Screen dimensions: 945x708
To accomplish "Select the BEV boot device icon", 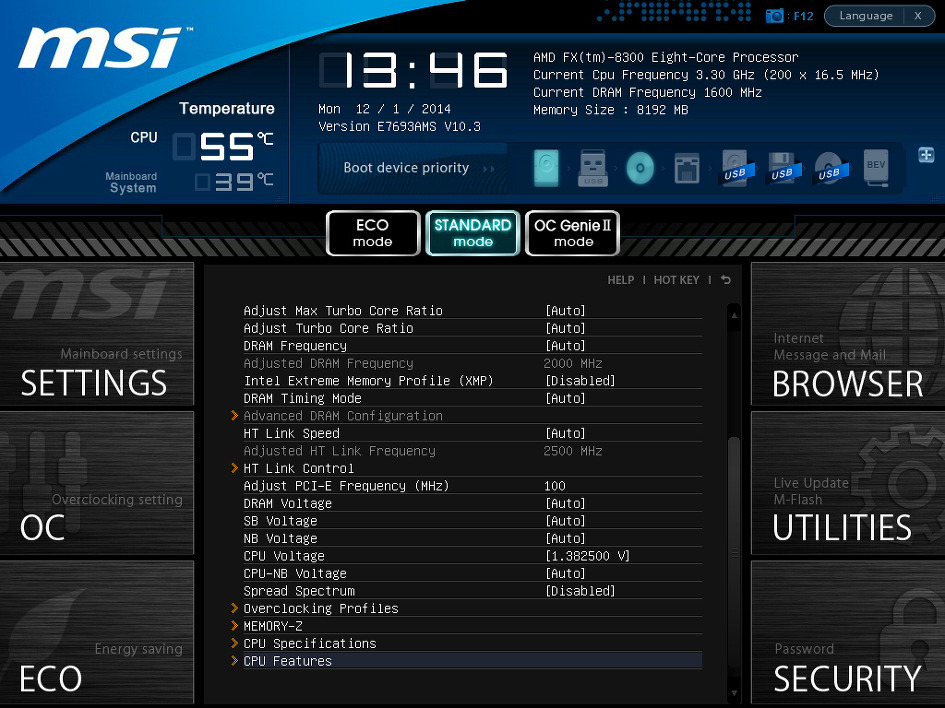I will [x=876, y=167].
